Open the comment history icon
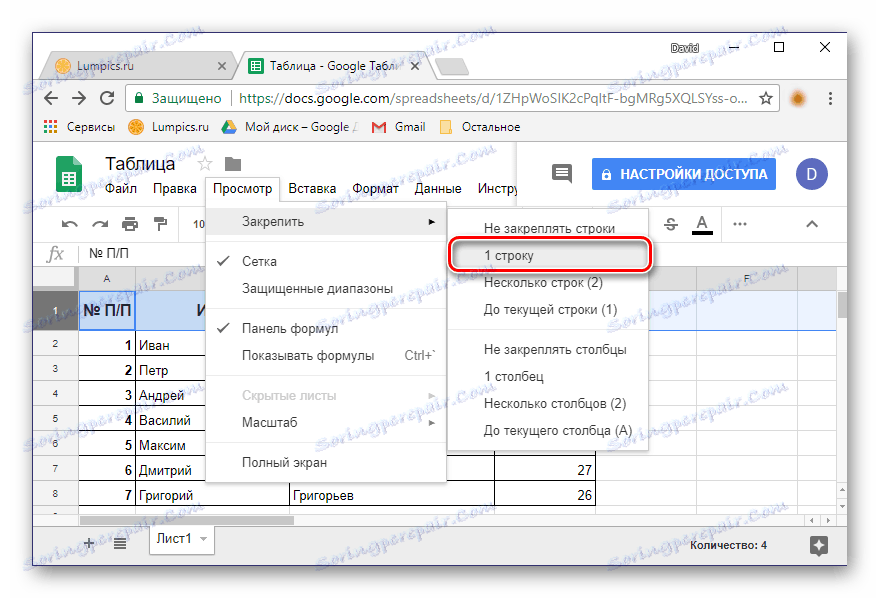 pos(560,173)
